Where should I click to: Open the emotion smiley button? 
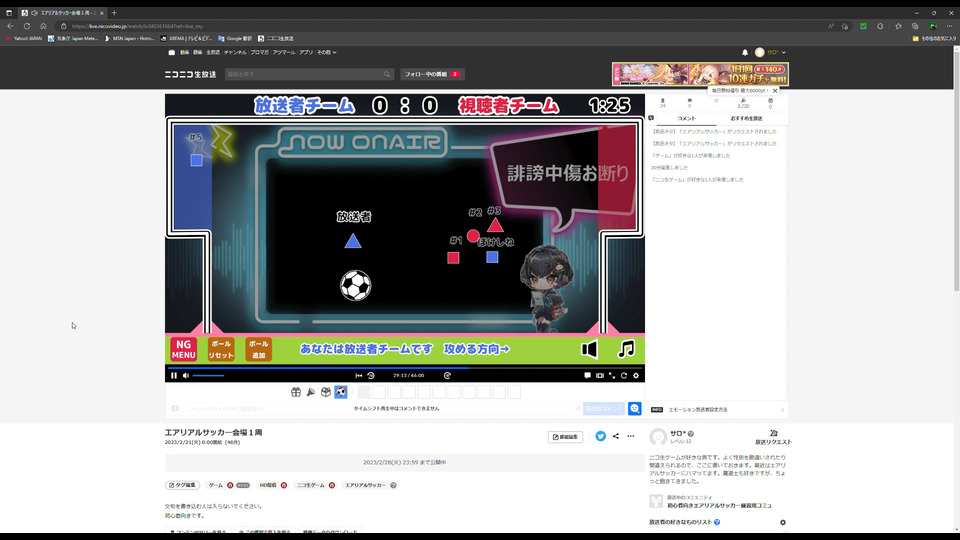pyautogui.click(x=634, y=408)
